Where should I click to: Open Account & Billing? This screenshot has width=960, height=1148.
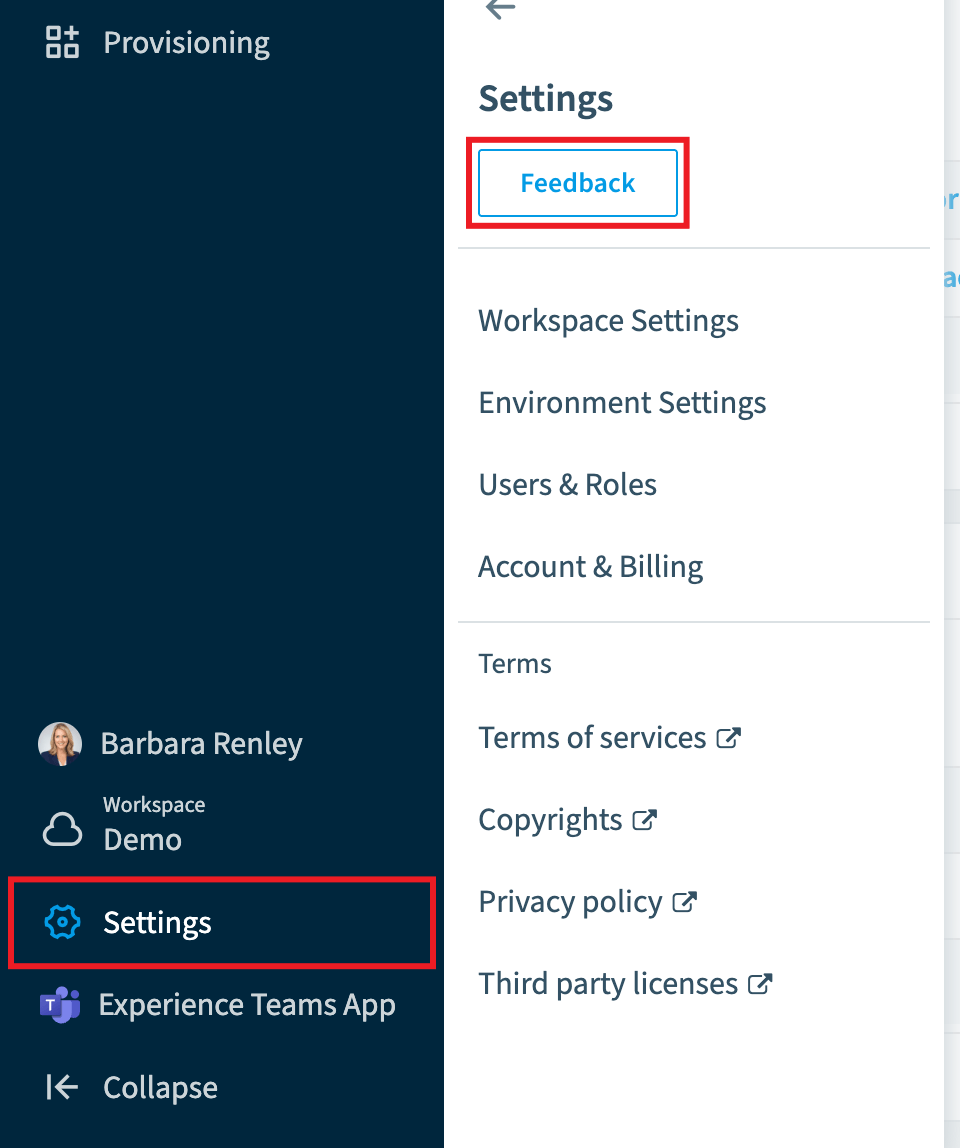pos(591,567)
